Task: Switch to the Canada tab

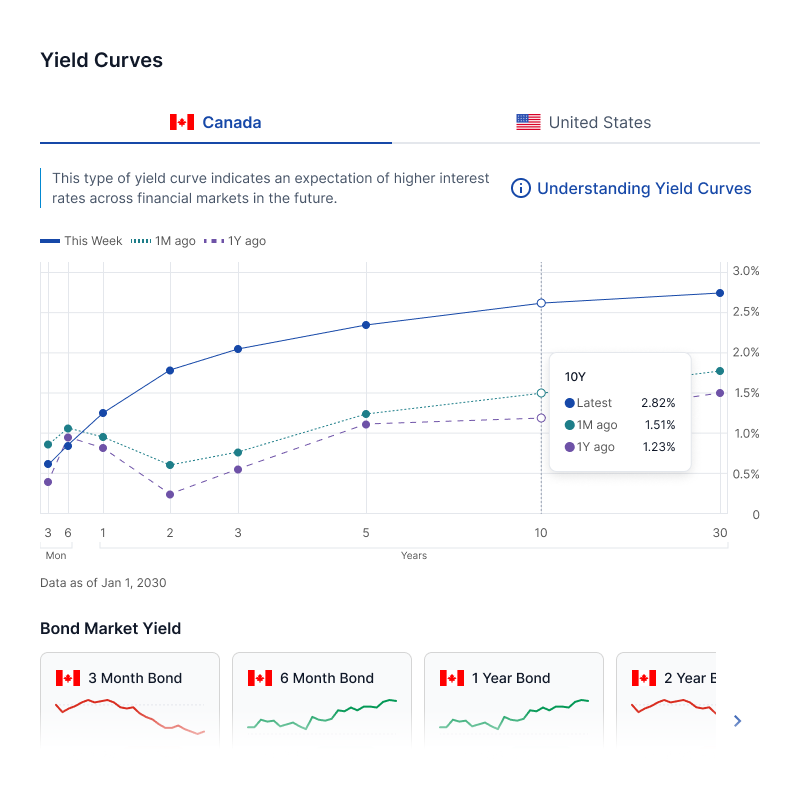Action: [x=216, y=123]
